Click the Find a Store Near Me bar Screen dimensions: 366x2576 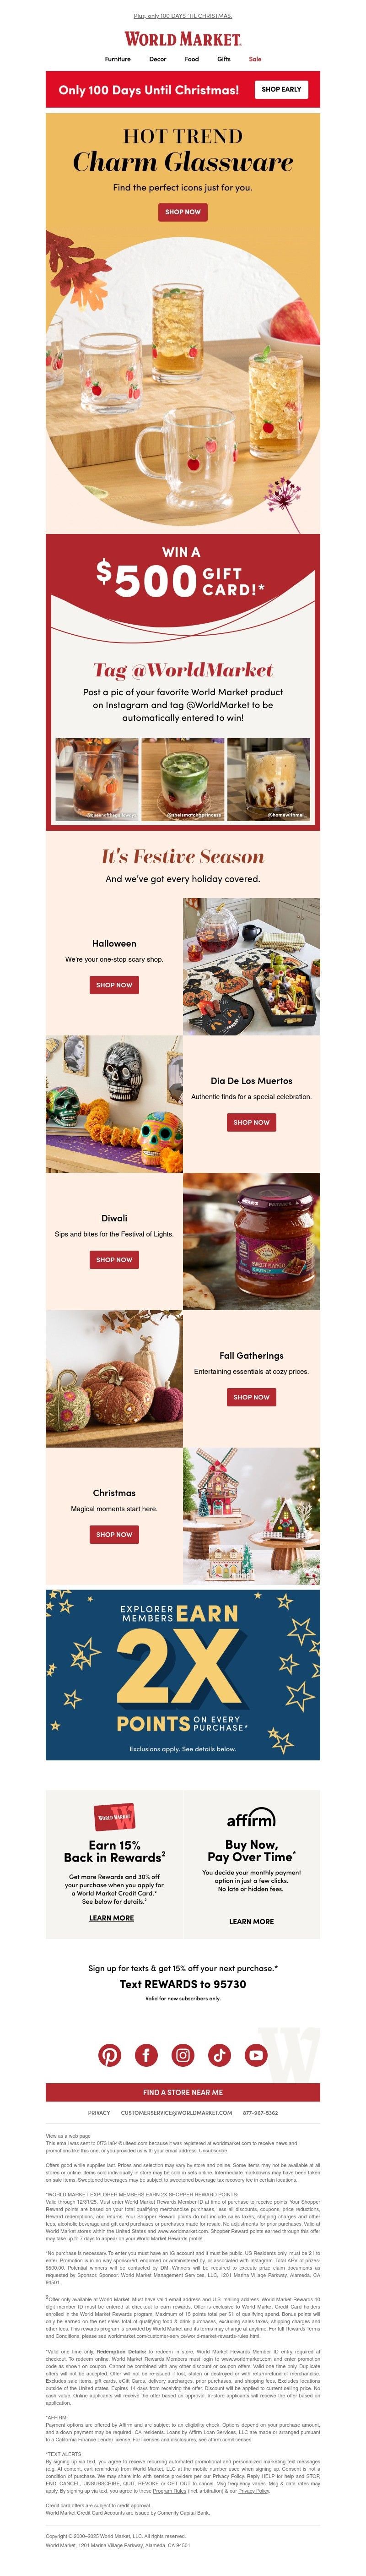(183, 2092)
